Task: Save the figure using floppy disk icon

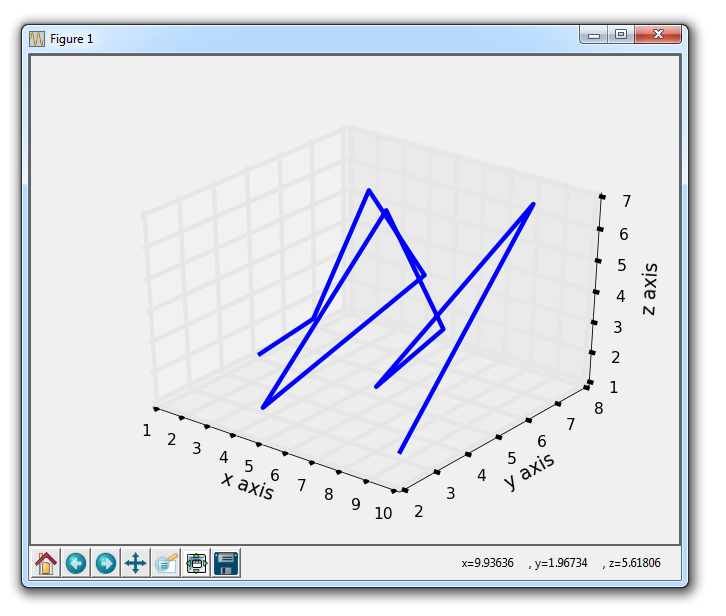Action: click(x=226, y=563)
